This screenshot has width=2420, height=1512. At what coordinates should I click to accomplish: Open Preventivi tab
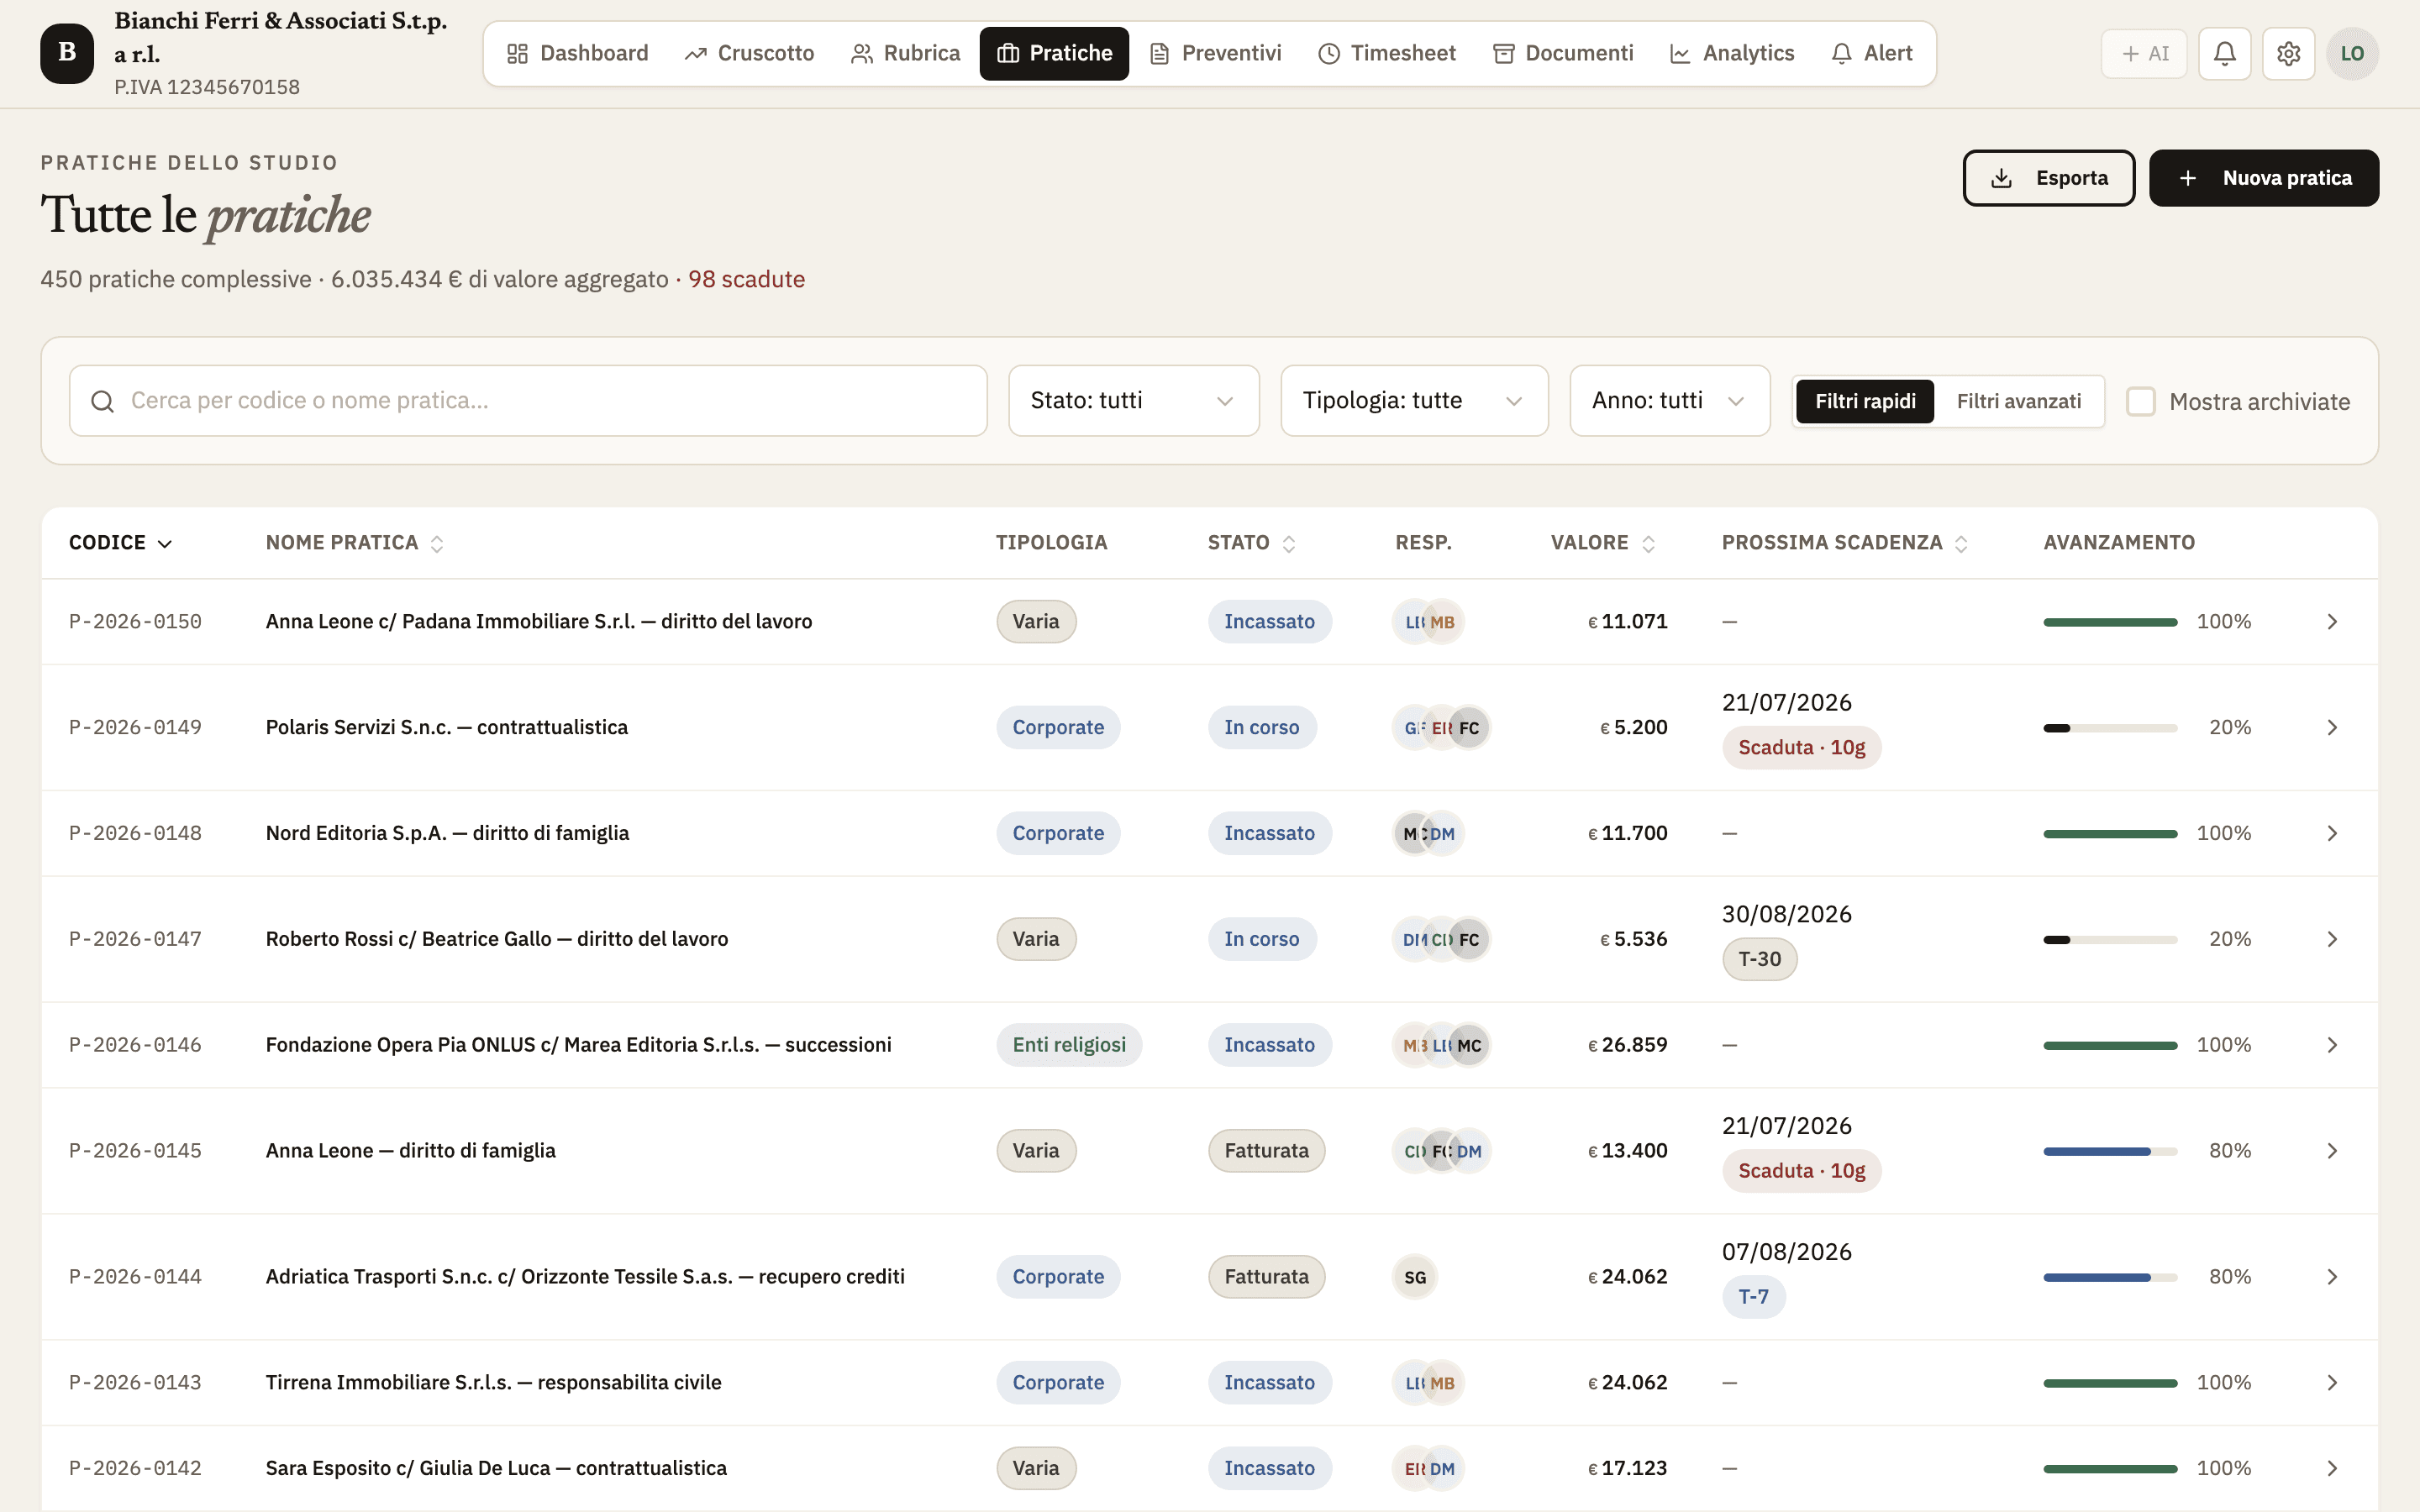(x=1215, y=53)
